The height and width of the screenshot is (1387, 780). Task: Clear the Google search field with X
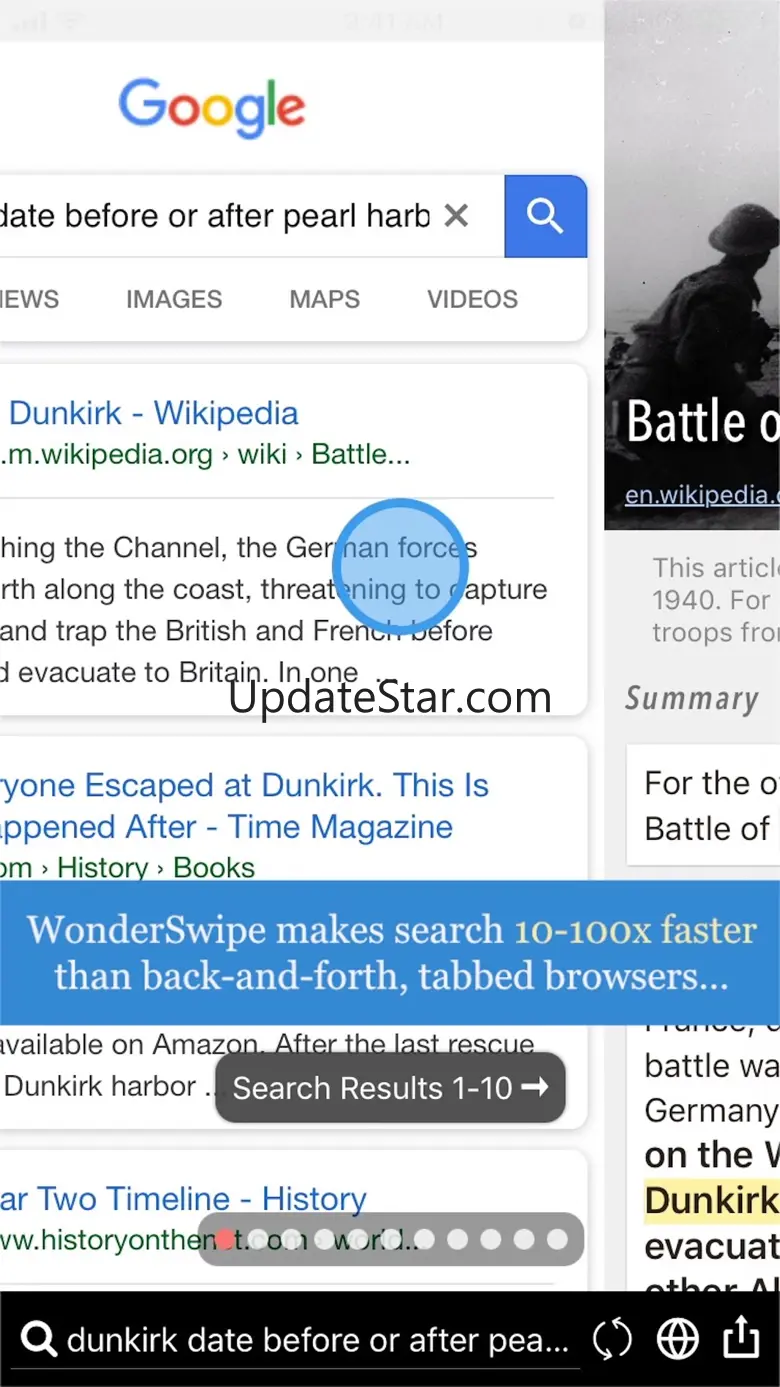(x=456, y=215)
